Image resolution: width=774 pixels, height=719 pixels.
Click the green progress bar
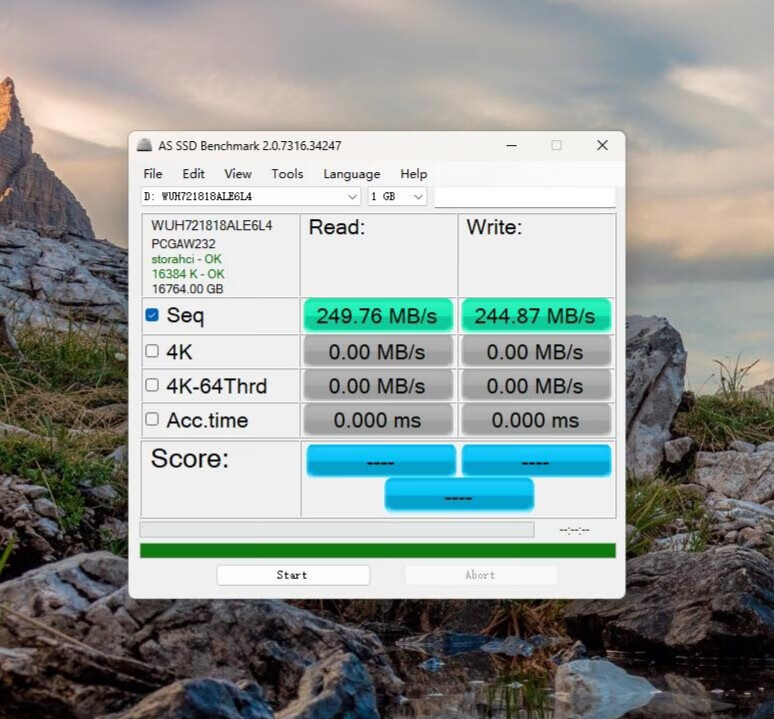click(378, 551)
